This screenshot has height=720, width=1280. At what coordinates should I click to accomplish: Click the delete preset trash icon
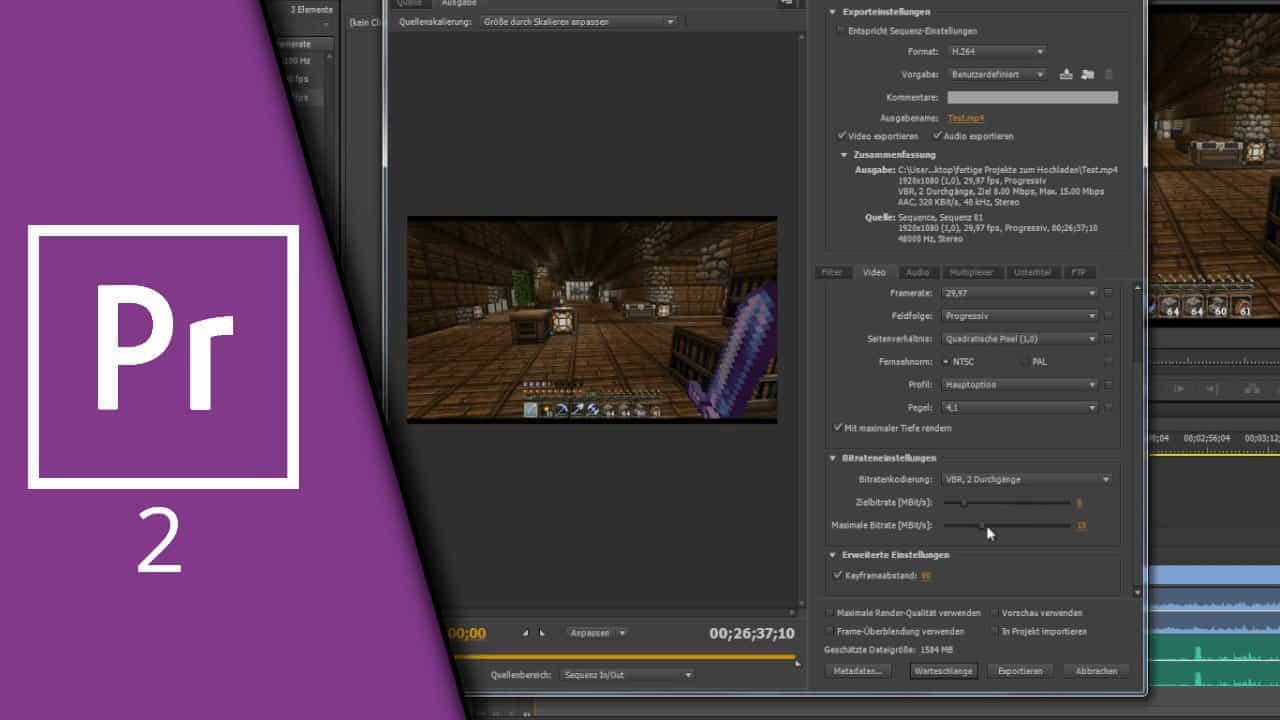[1108, 74]
